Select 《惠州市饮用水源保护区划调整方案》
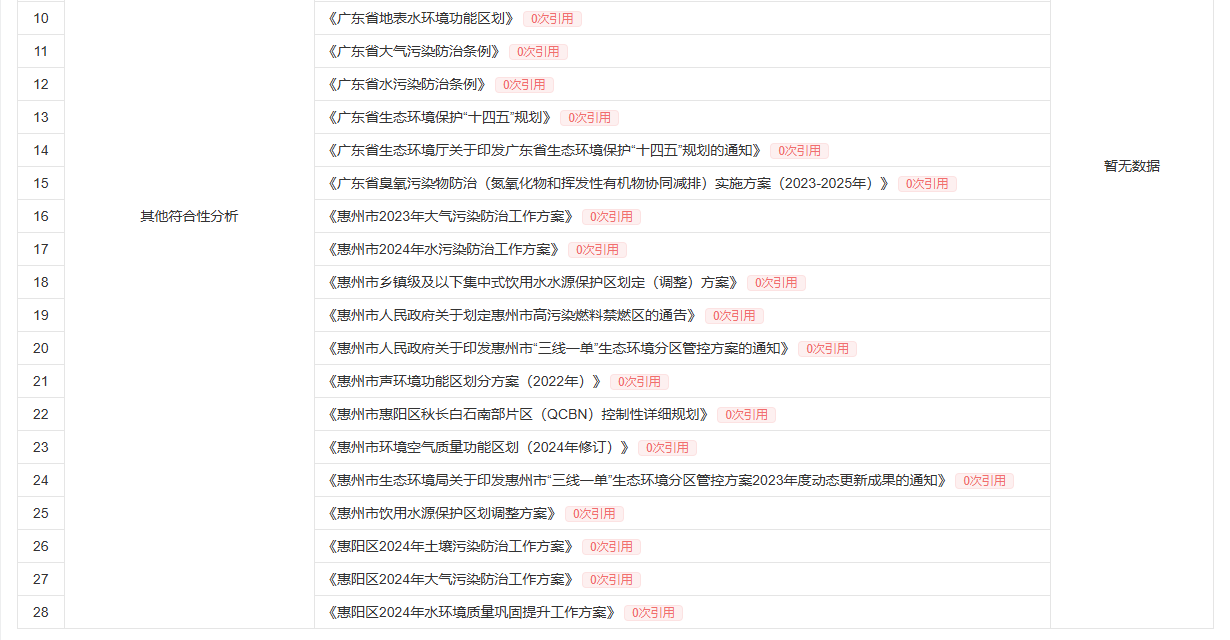 [441, 513]
